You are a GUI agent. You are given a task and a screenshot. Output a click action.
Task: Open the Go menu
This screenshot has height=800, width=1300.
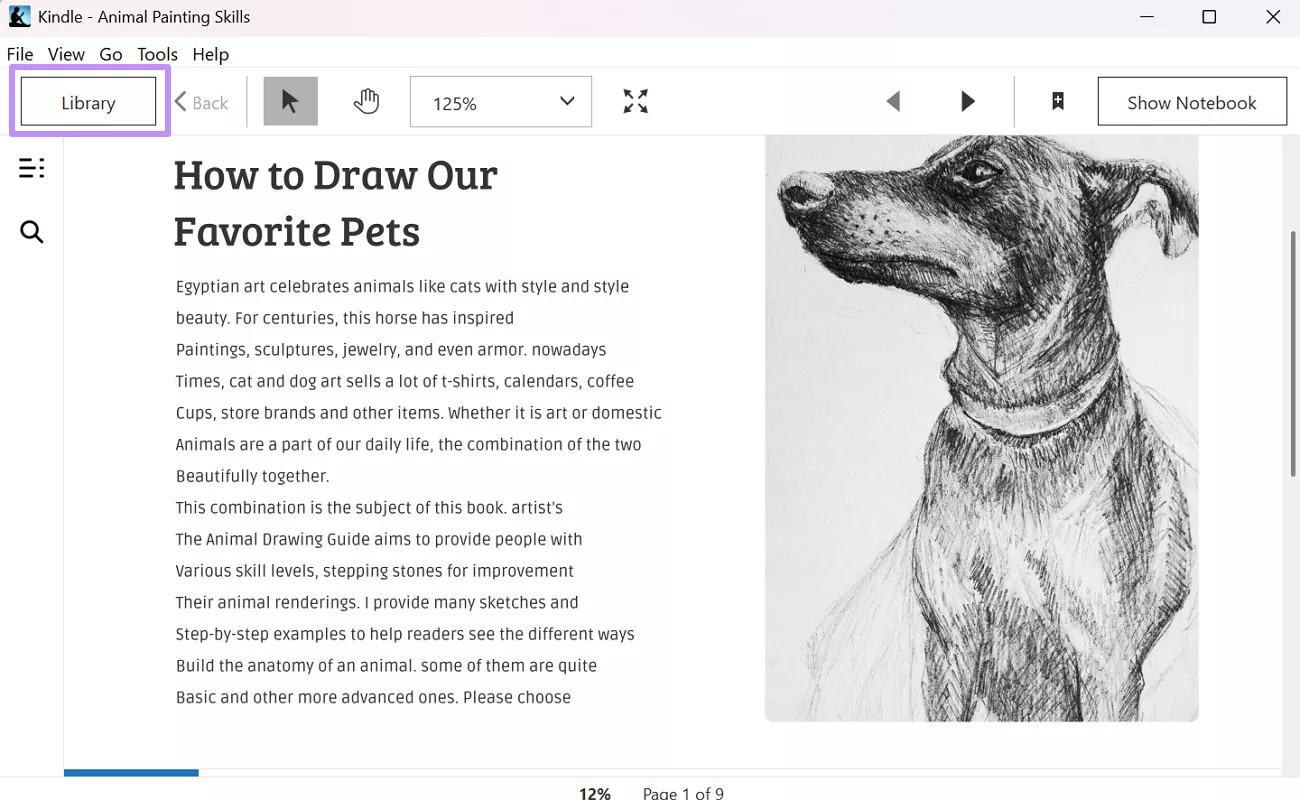pyautogui.click(x=111, y=54)
